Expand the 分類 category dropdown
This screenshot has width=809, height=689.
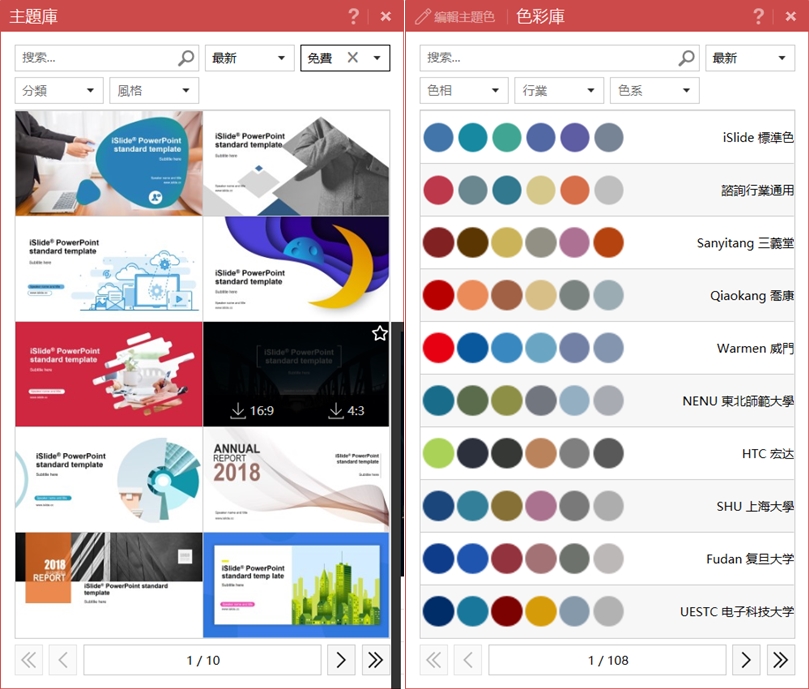pos(59,91)
